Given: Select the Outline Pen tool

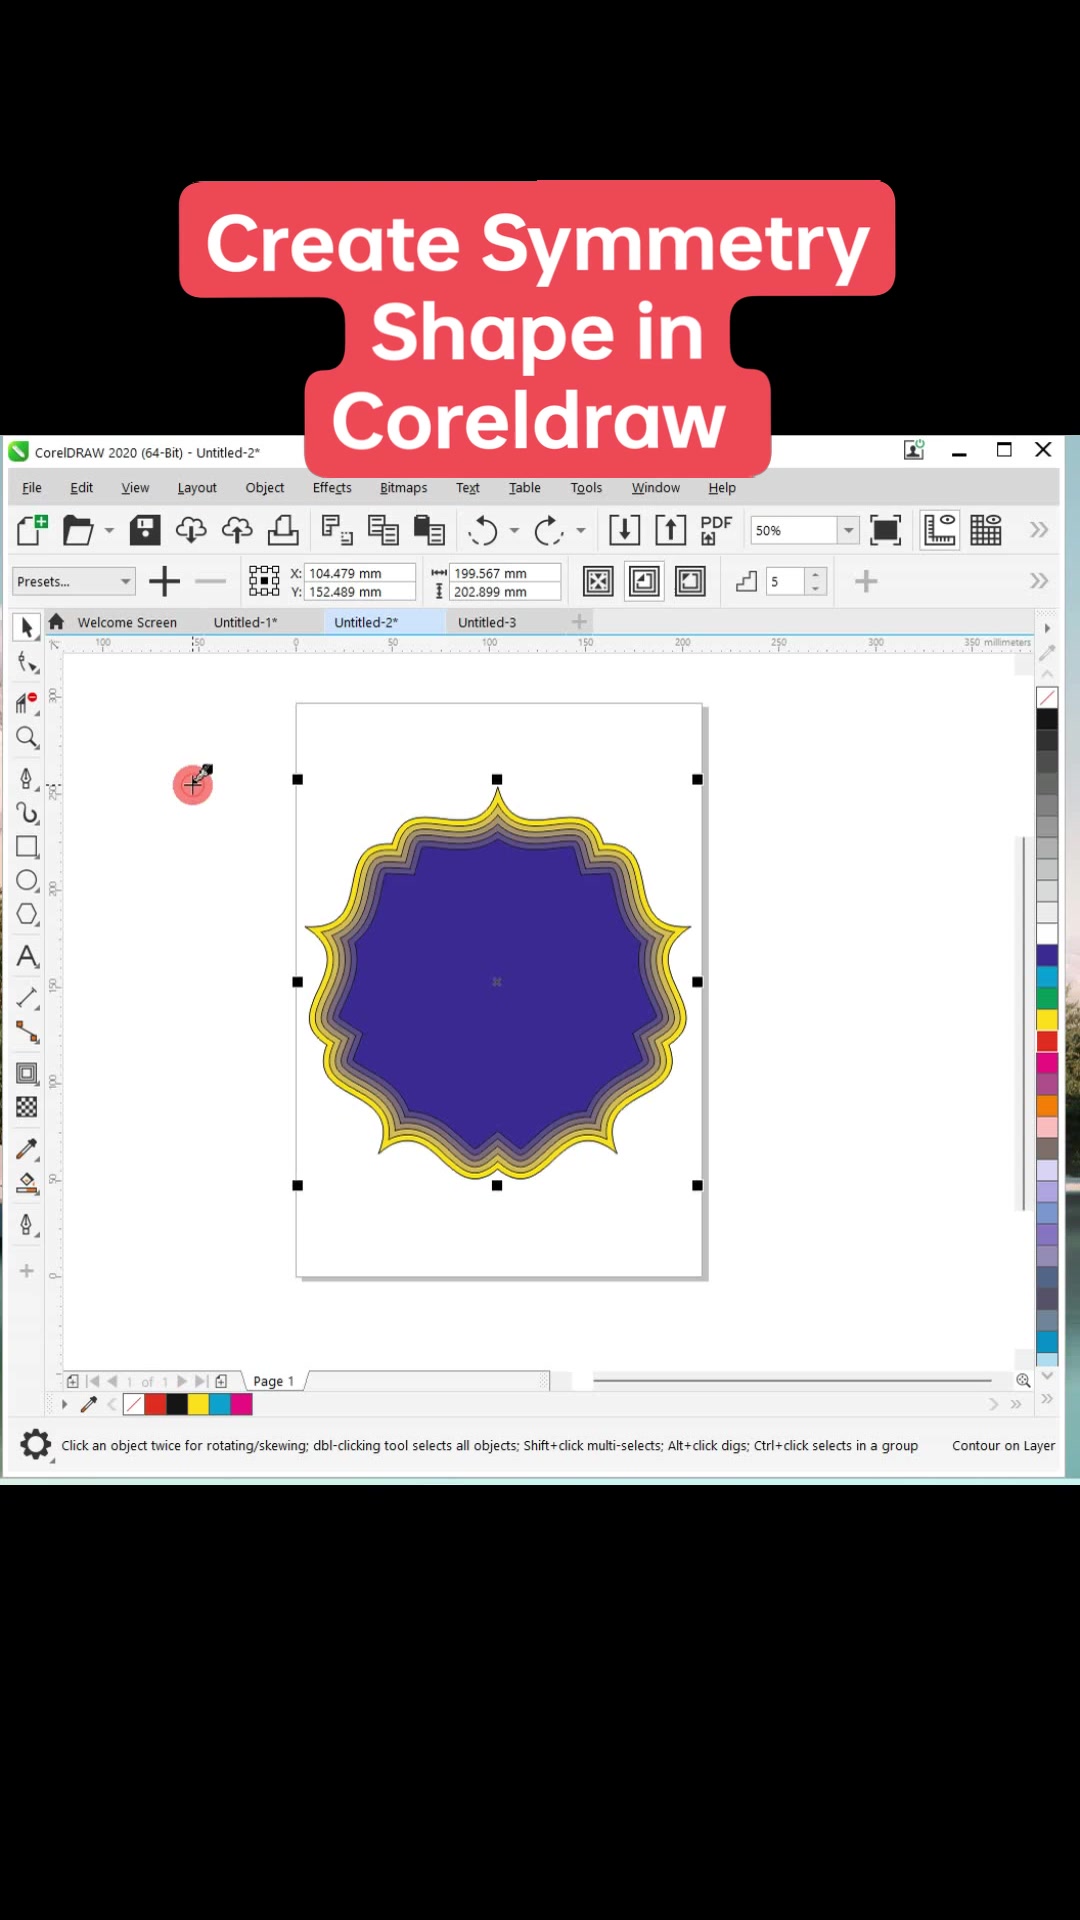Looking at the screenshot, I should click(27, 1225).
